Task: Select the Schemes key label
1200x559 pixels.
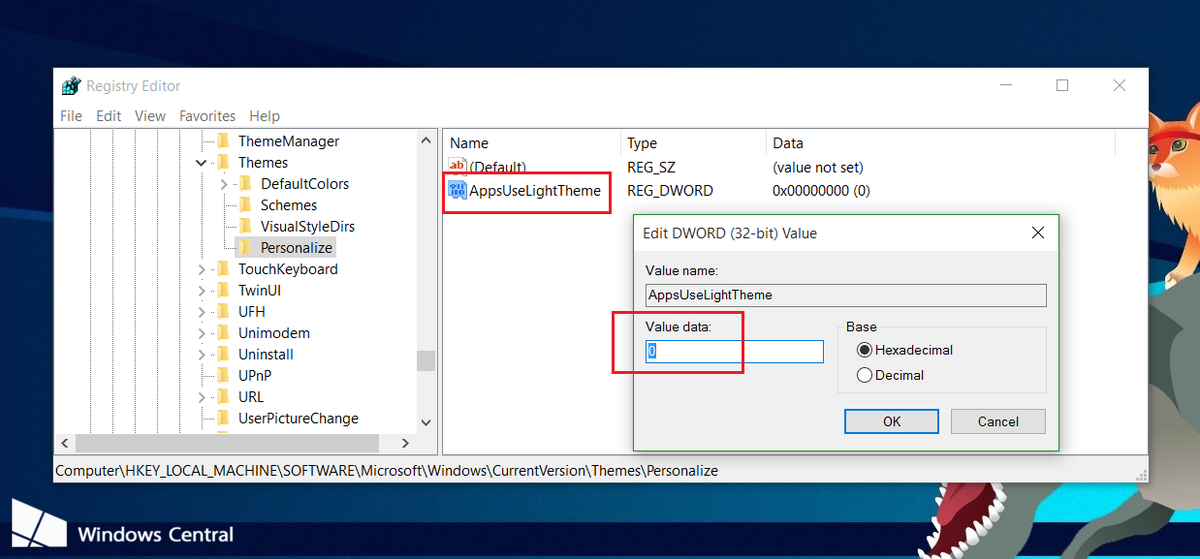Action: [x=289, y=205]
